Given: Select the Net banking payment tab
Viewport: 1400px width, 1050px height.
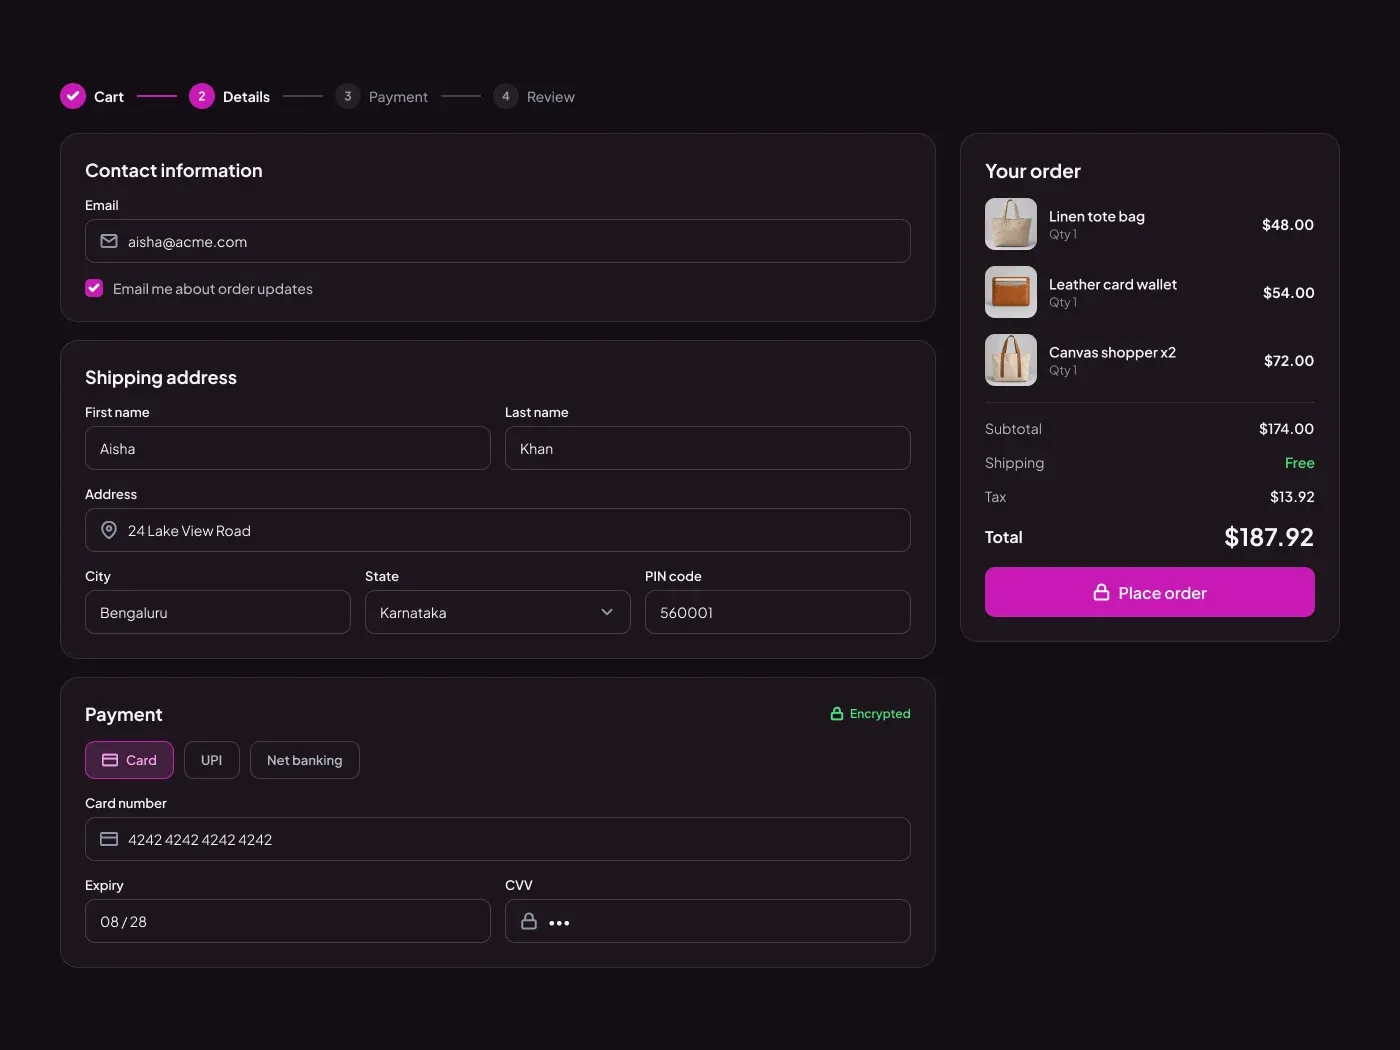Looking at the screenshot, I should coord(305,760).
